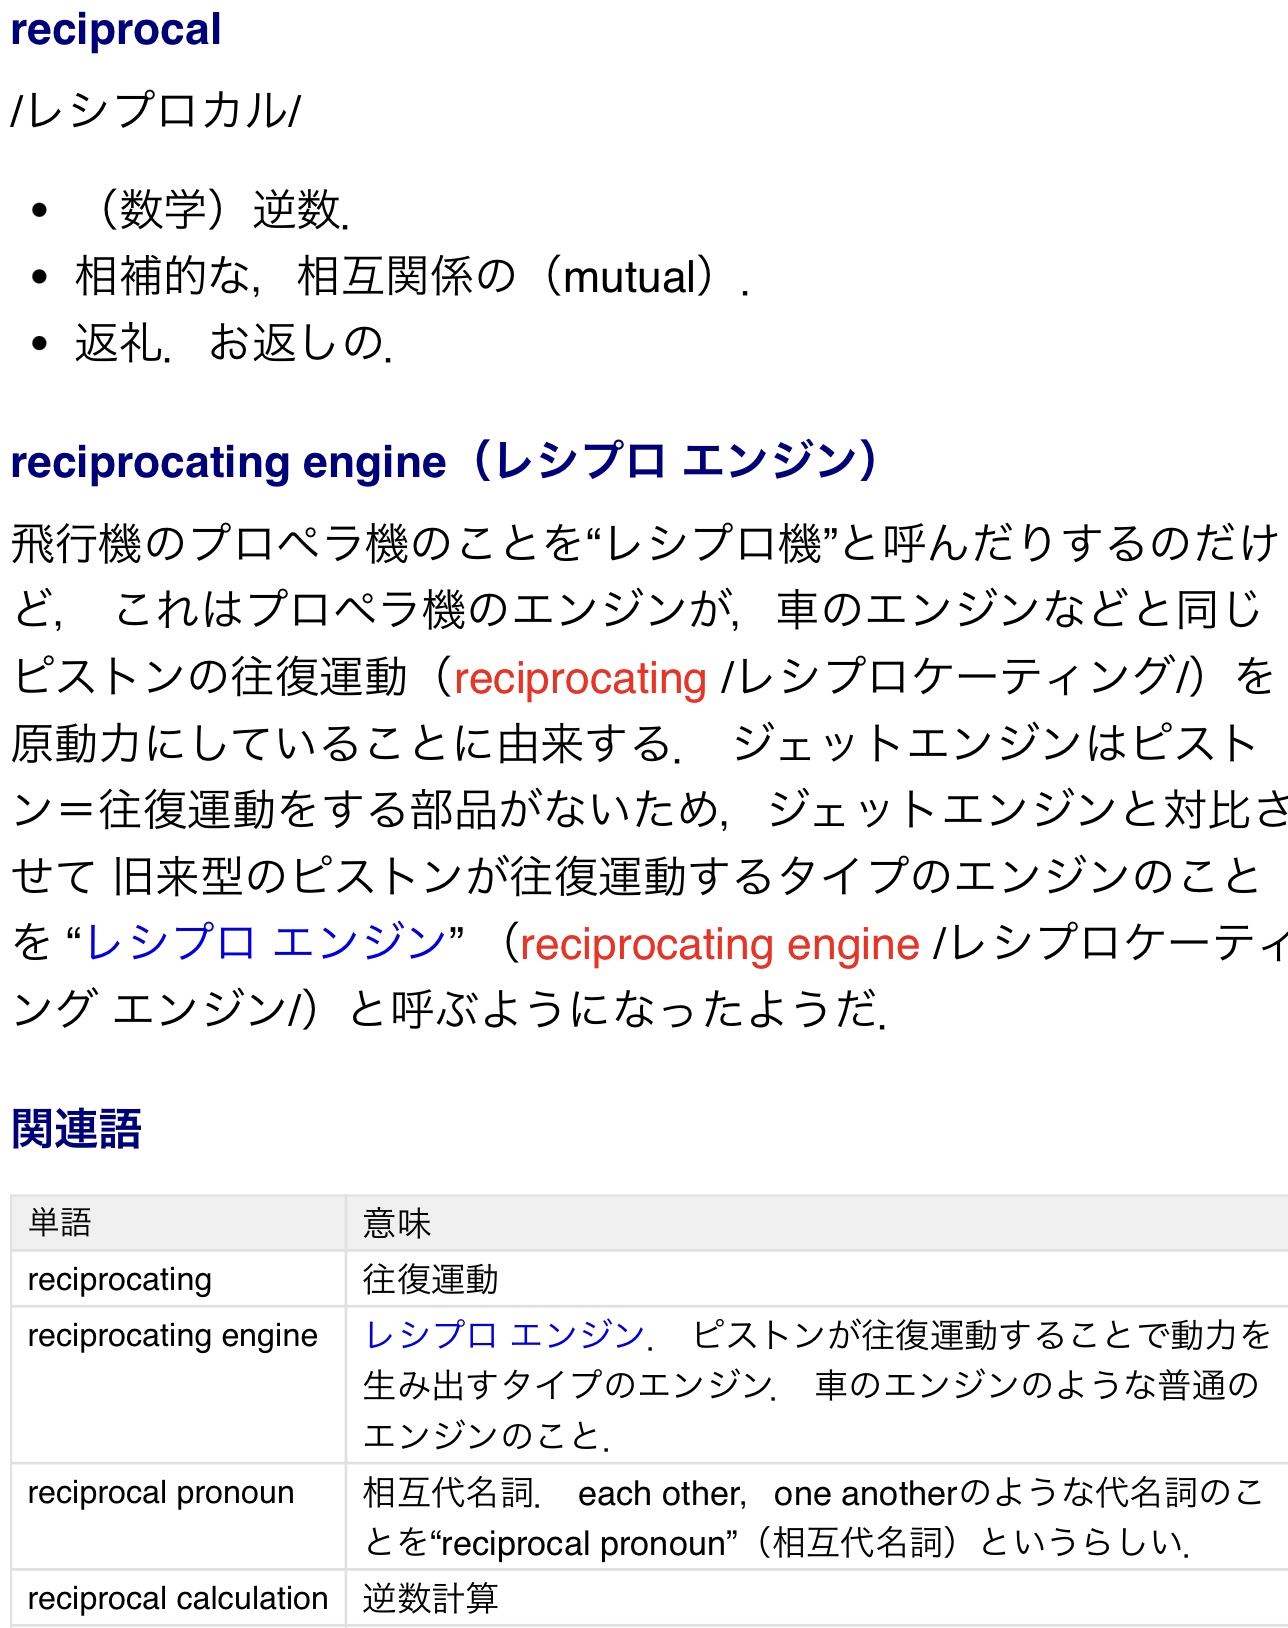Screen dimensions: 1288x1628
Task: Click the /レシプロカル/ pronunciation text
Action: pyautogui.click(x=155, y=111)
